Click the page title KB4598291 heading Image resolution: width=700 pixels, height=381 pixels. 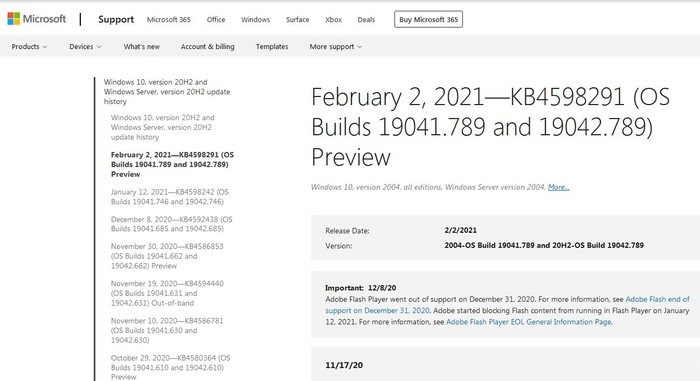[x=490, y=127]
